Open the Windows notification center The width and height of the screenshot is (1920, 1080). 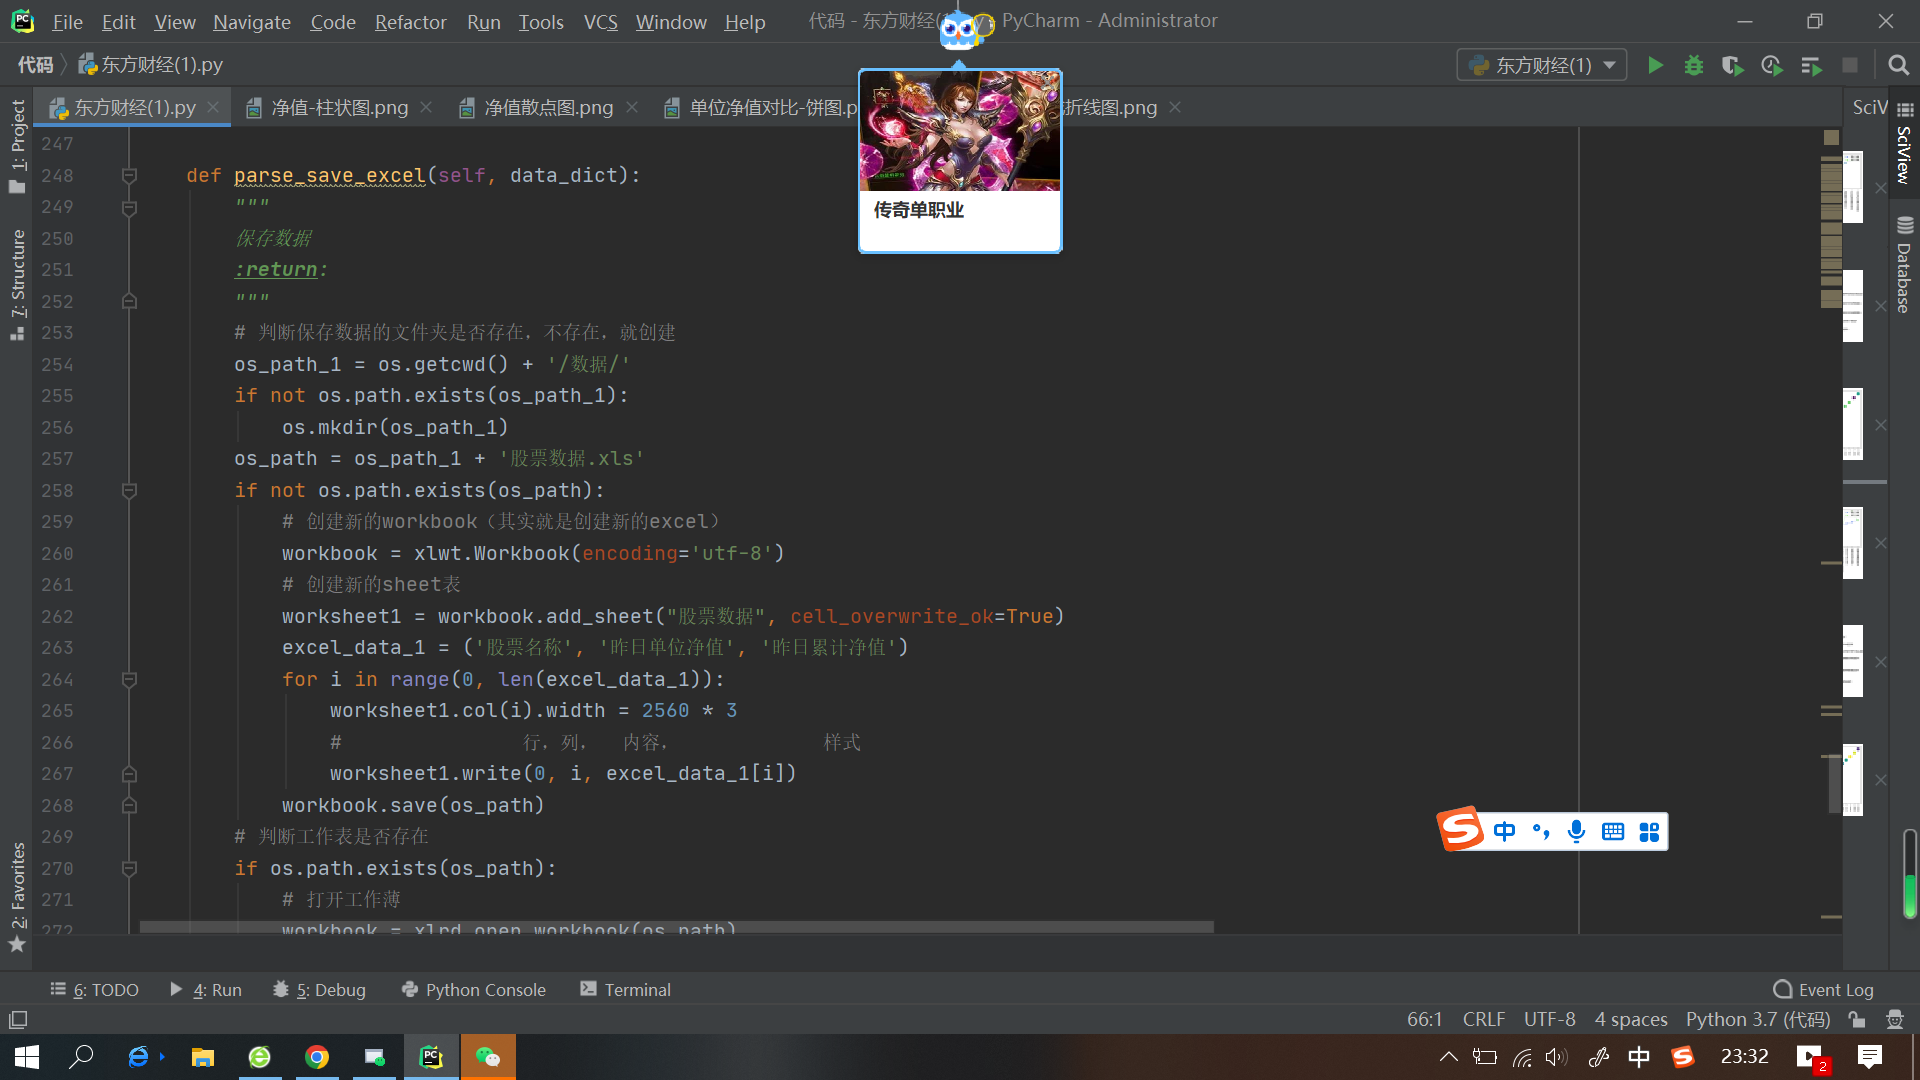(1869, 1056)
